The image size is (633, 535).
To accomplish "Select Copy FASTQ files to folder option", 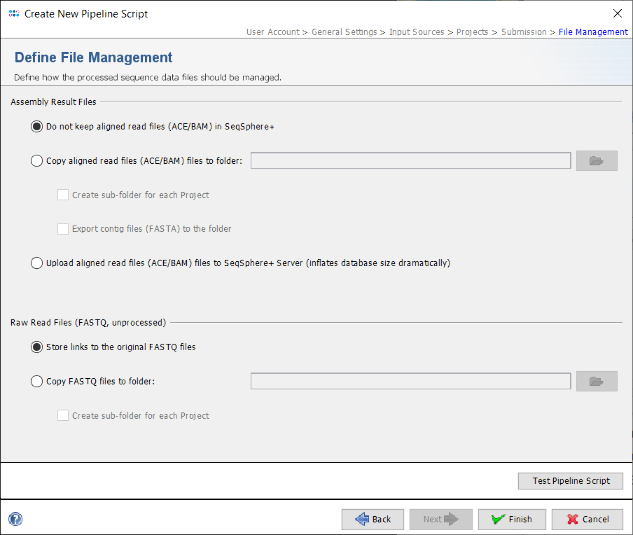I will (38, 381).
